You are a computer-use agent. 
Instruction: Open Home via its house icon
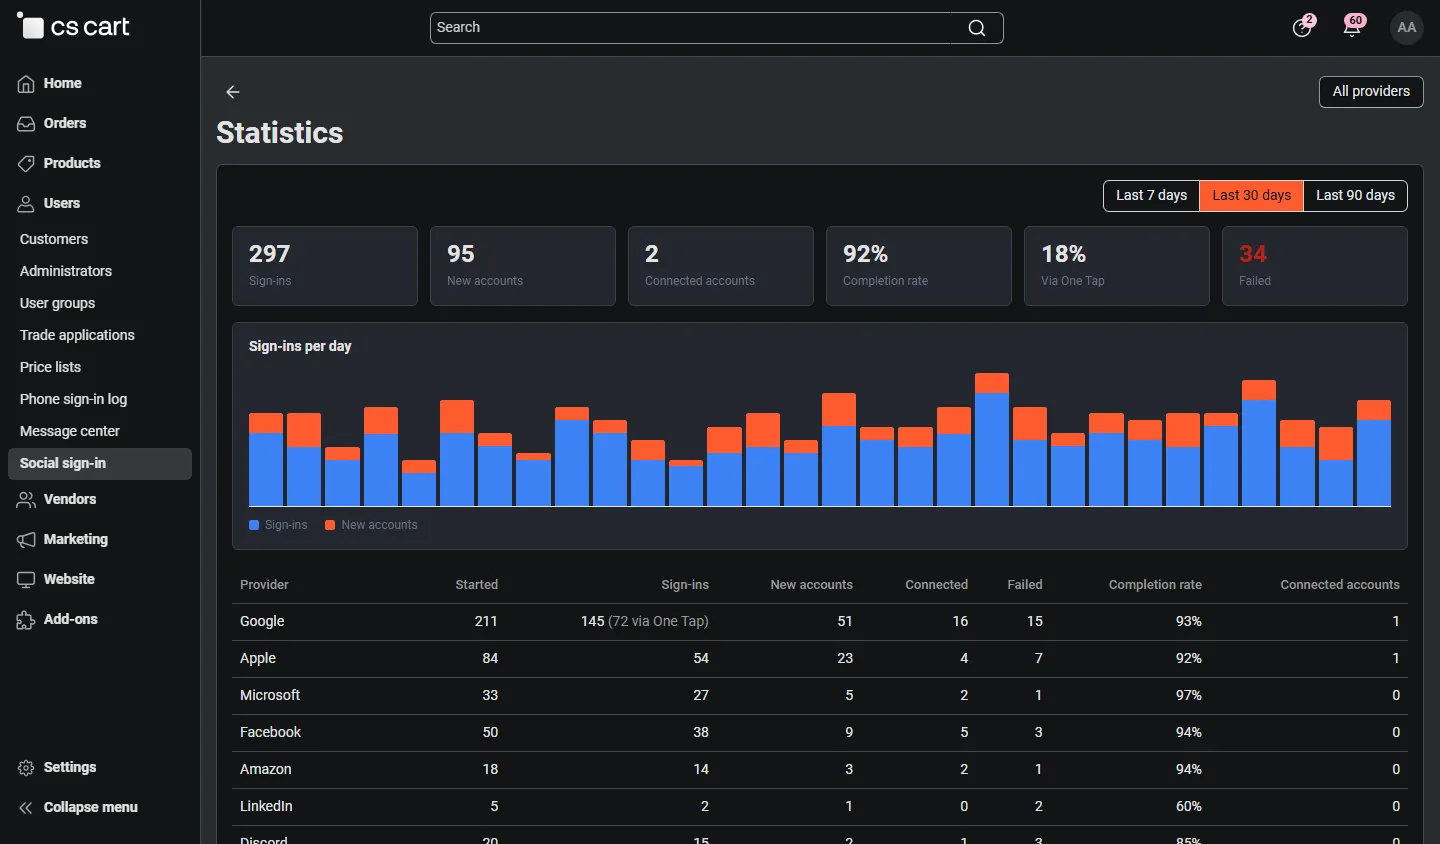click(x=26, y=84)
